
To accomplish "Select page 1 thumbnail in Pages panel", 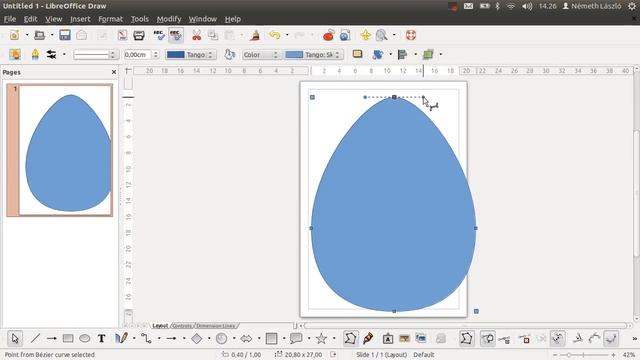I will tap(60, 150).
